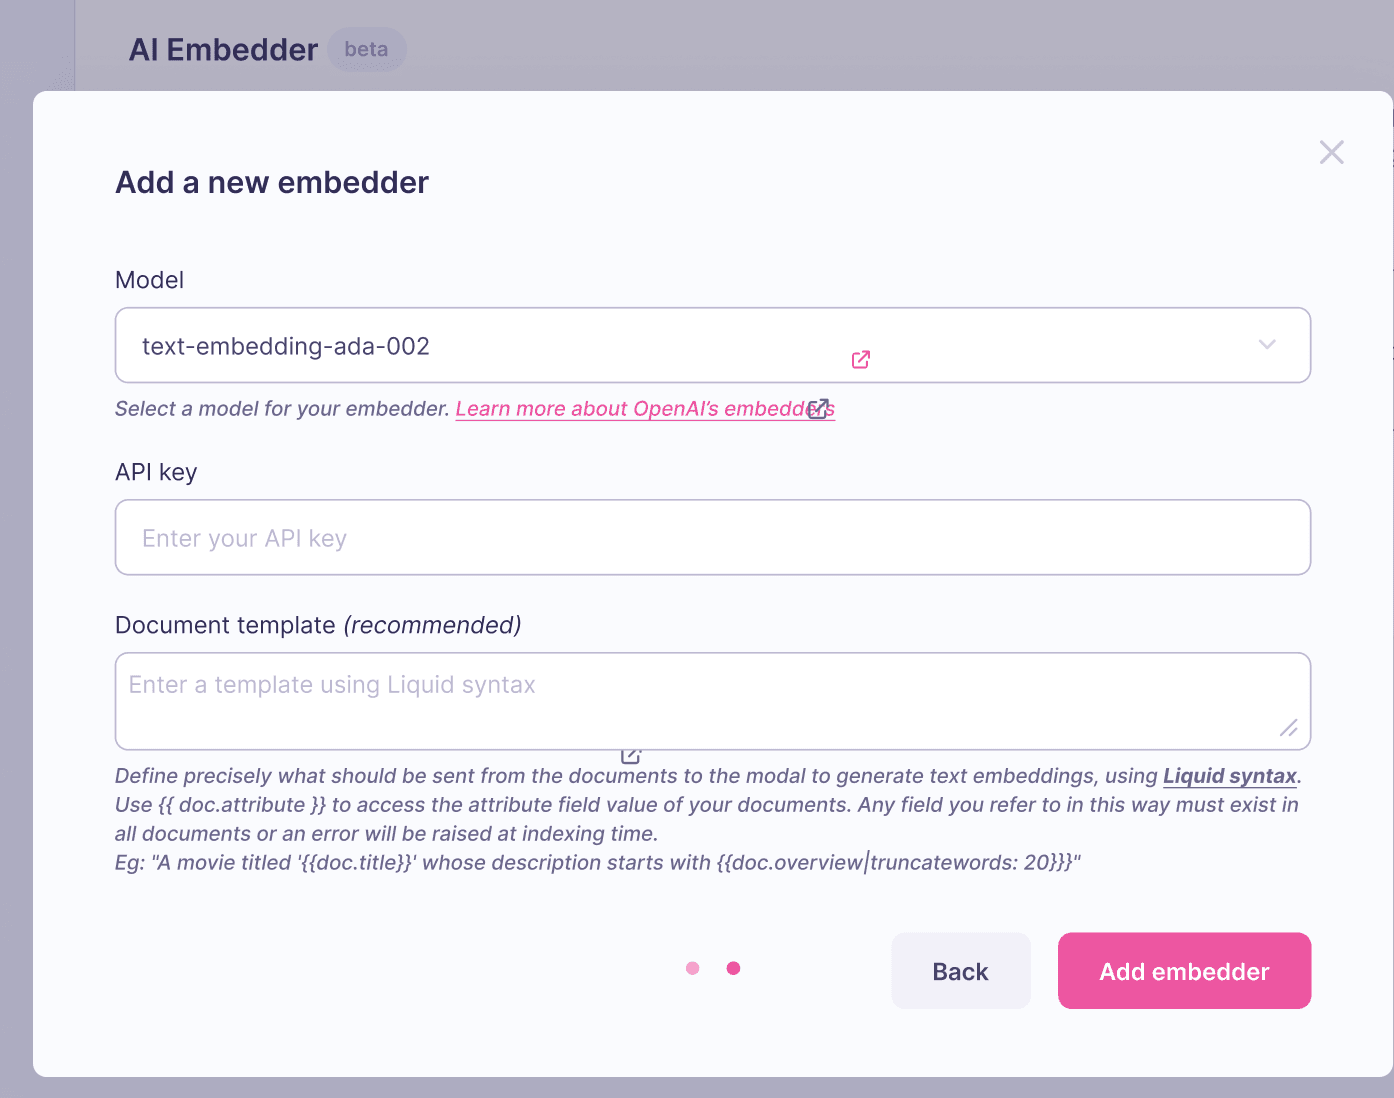Click the Back button
Viewport: 1394px width, 1098px height.
(x=960, y=970)
